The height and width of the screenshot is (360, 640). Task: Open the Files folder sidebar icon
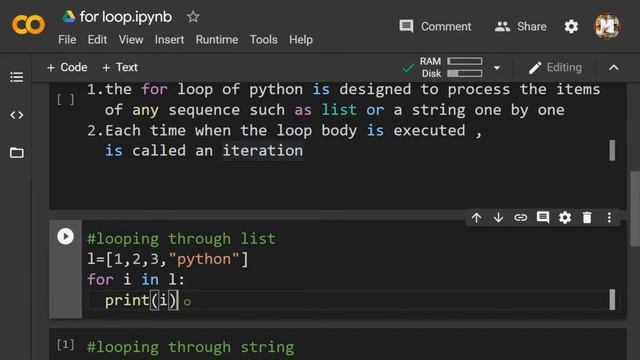pyautogui.click(x=16, y=153)
